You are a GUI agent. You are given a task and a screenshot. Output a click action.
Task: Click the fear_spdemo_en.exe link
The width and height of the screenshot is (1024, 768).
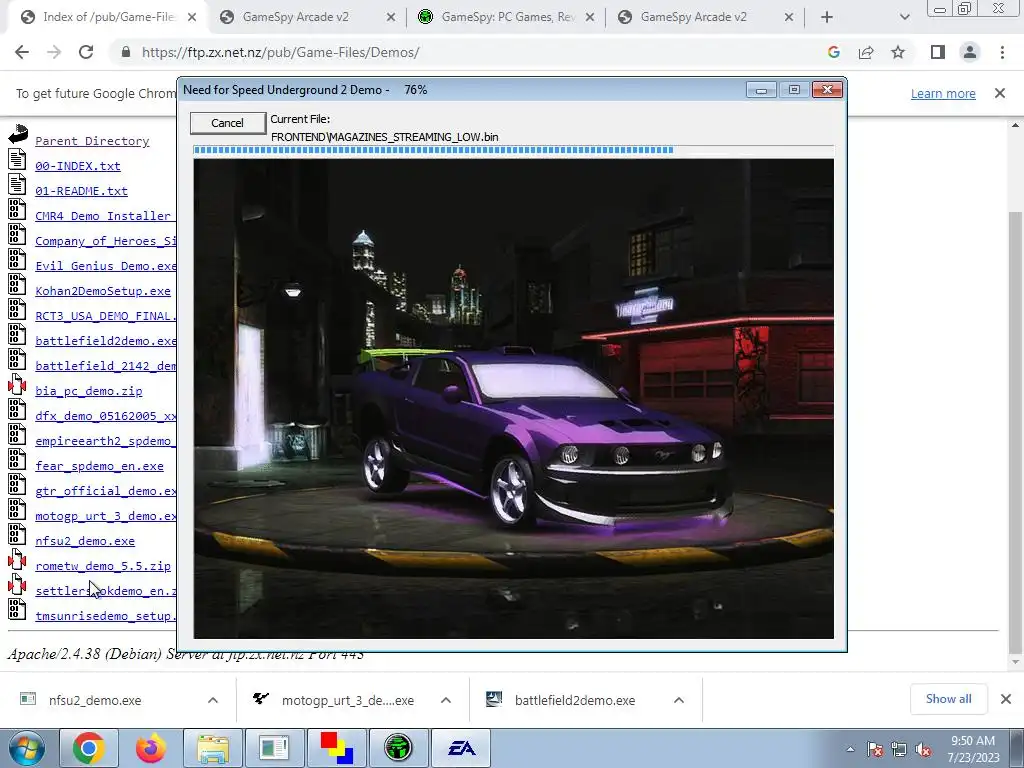(x=99, y=466)
